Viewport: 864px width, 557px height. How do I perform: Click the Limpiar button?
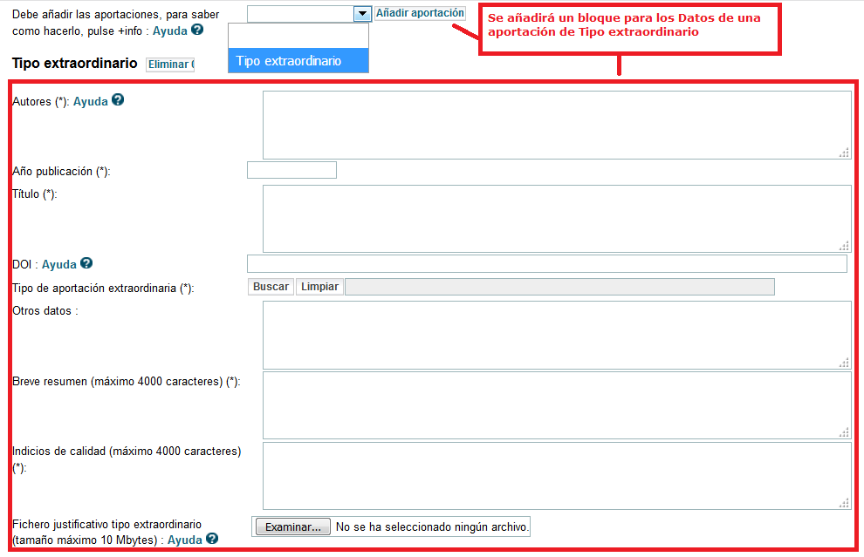pos(320,287)
